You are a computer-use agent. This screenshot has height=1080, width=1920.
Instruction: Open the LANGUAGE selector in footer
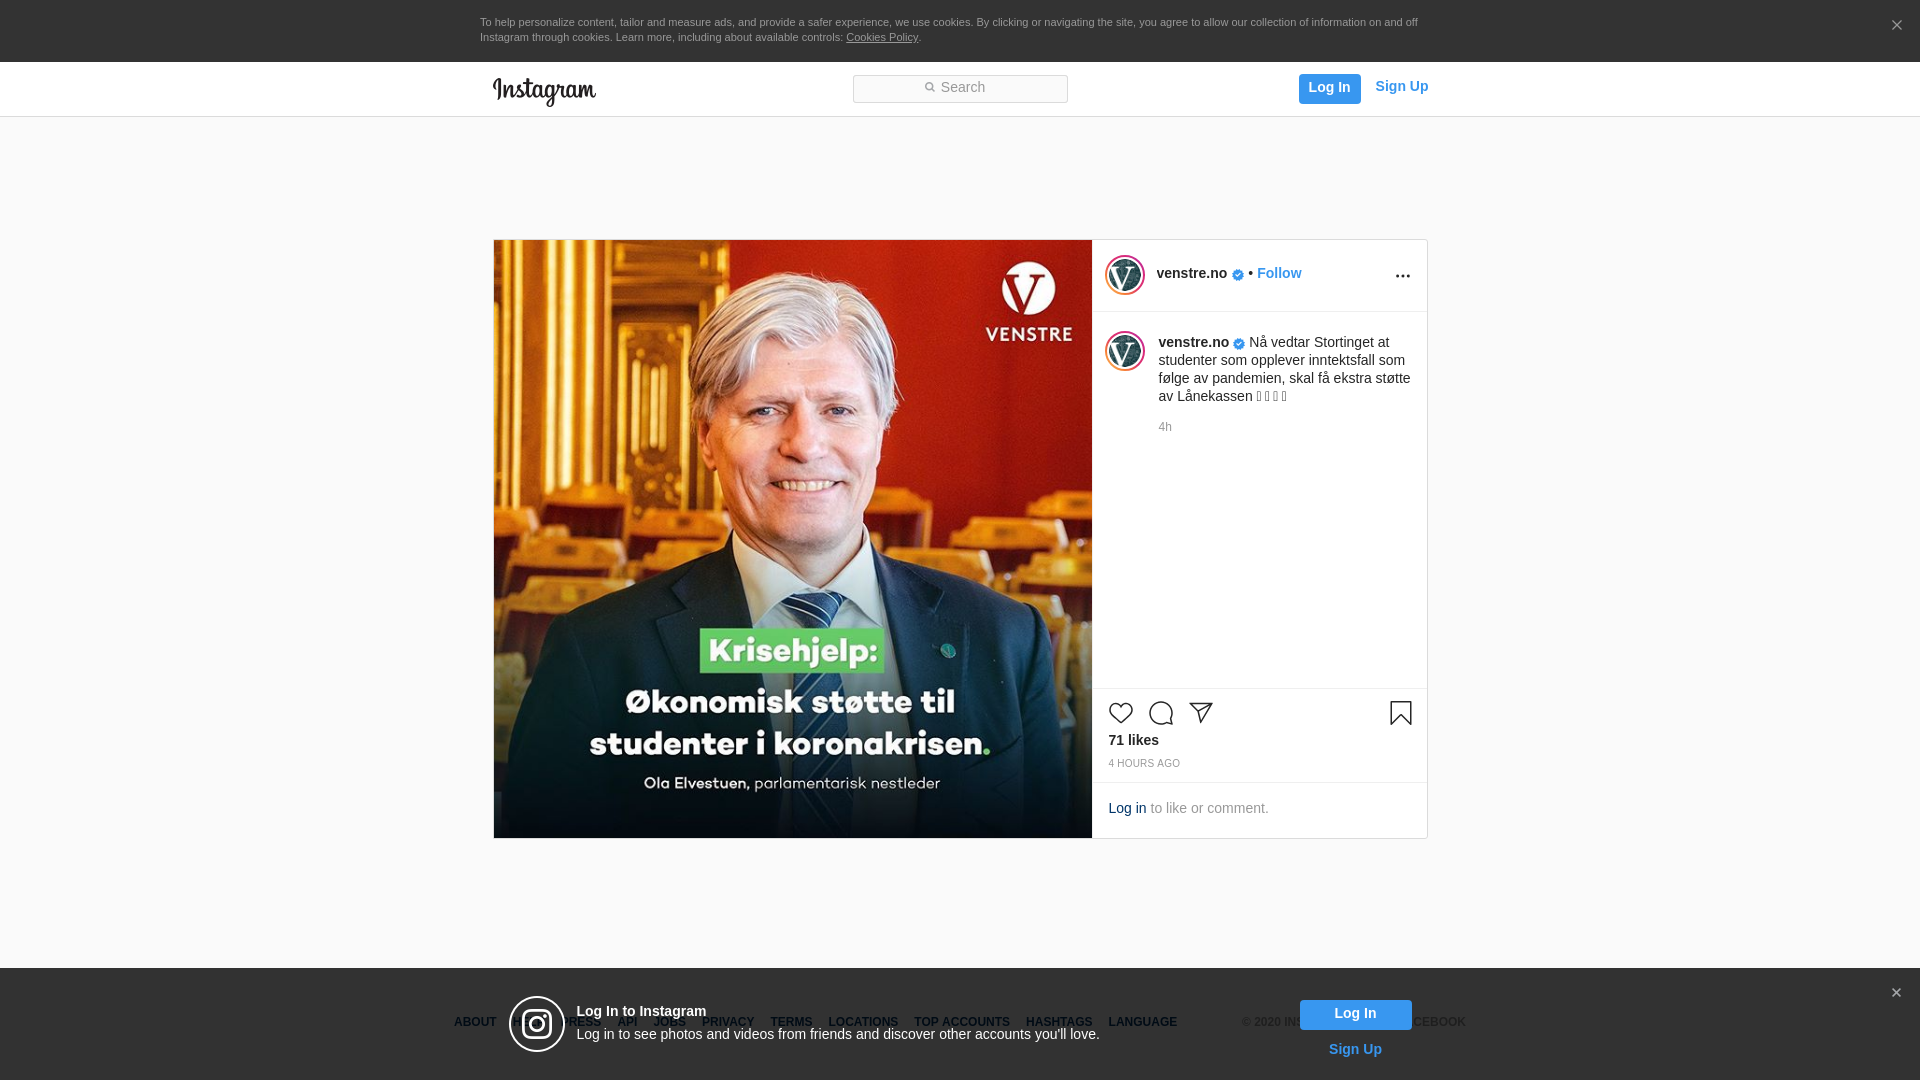tap(1142, 1022)
